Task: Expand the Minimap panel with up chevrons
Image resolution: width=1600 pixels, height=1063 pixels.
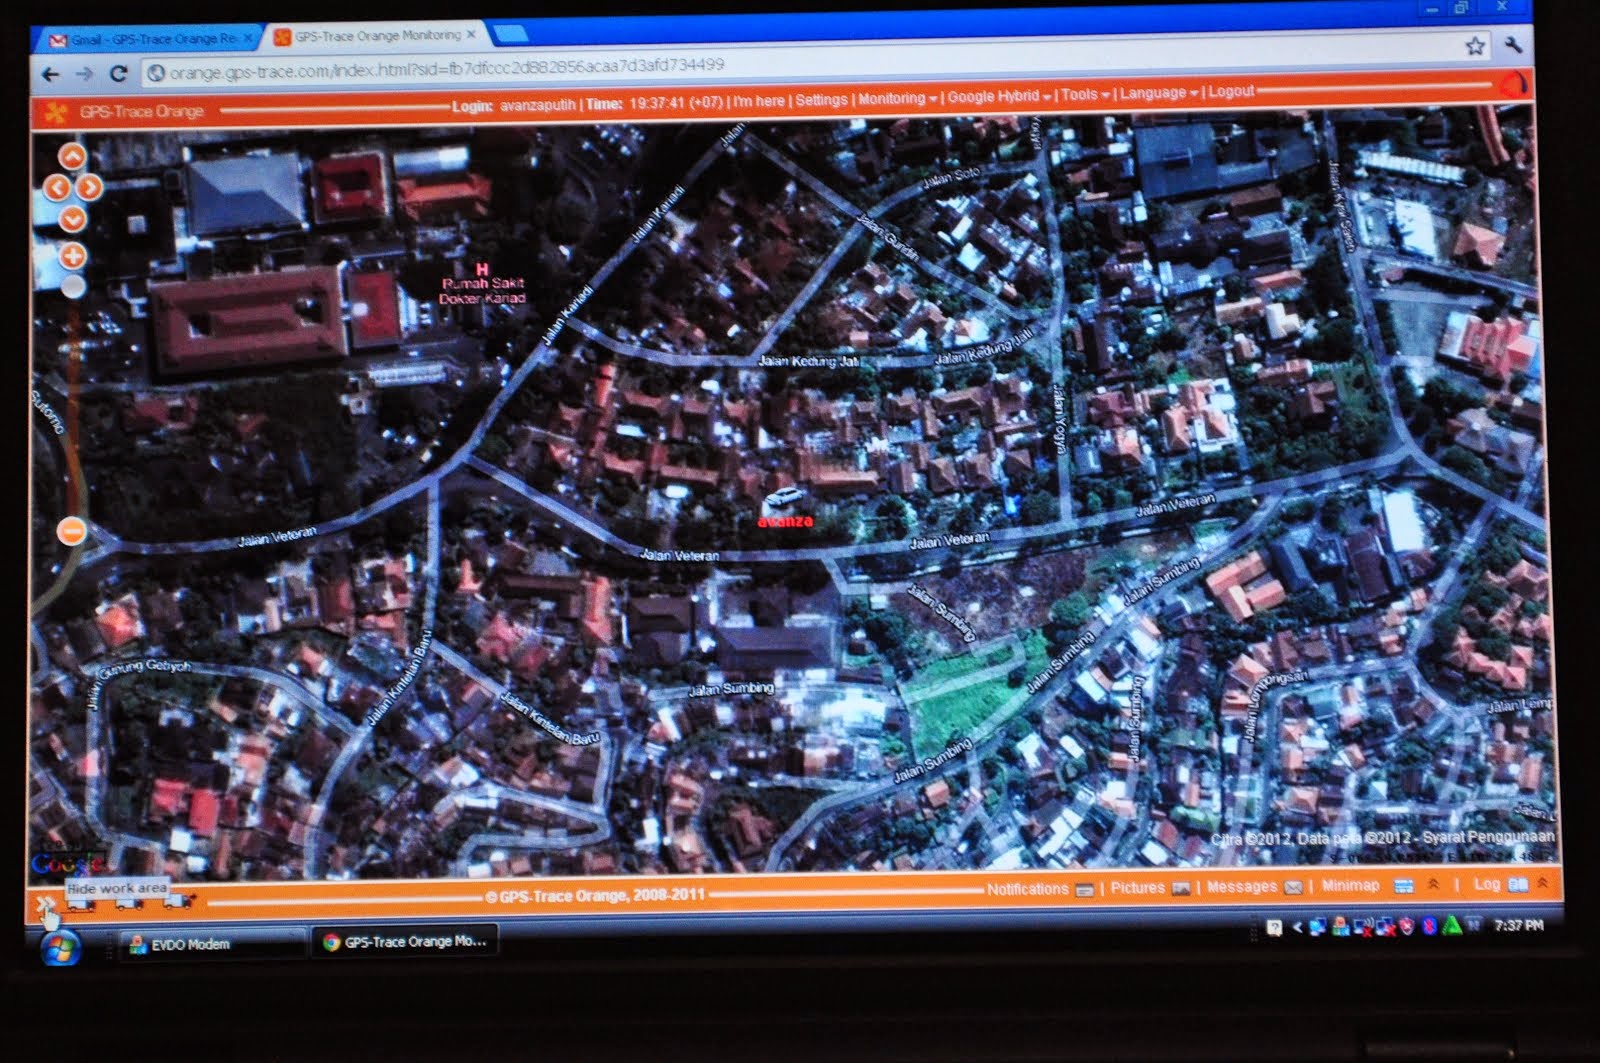Action: pos(1433,885)
